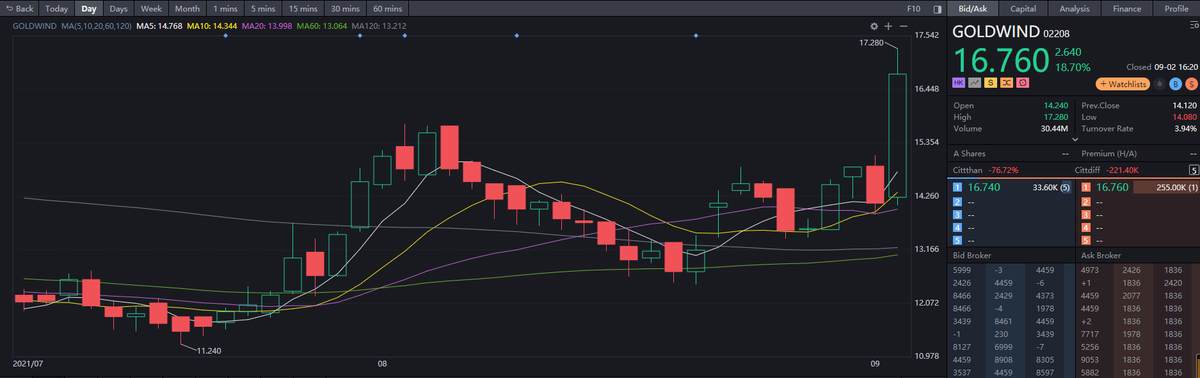Viewport: 1200px width, 378px height.
Task: Set a price alert bell icon
Action: coord(1159,84)
